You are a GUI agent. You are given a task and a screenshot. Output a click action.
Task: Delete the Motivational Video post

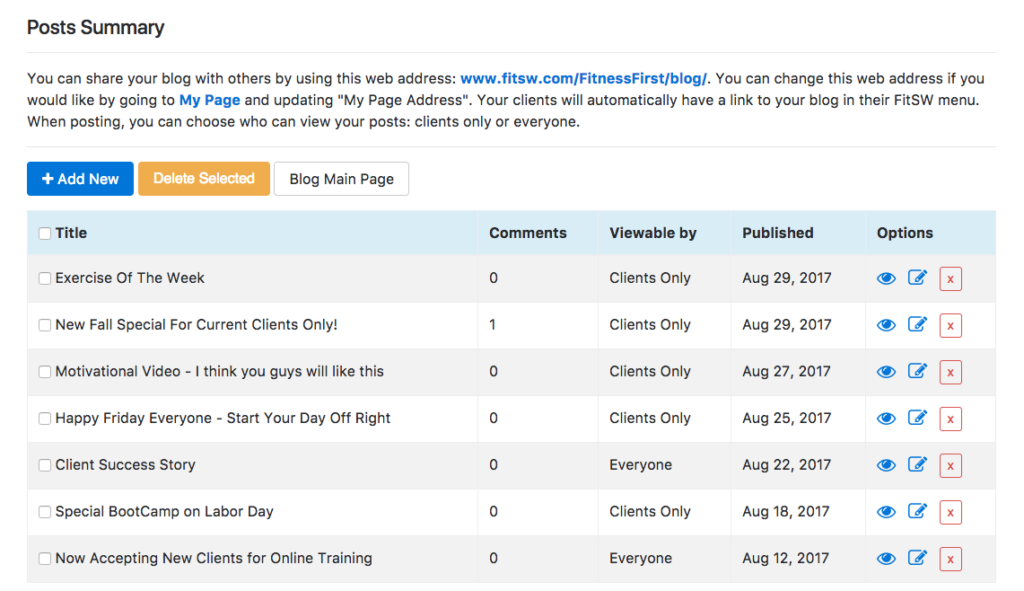point(950,372)
